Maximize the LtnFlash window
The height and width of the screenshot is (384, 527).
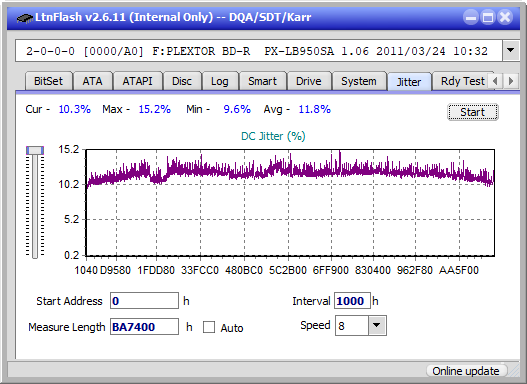(488, 17)
